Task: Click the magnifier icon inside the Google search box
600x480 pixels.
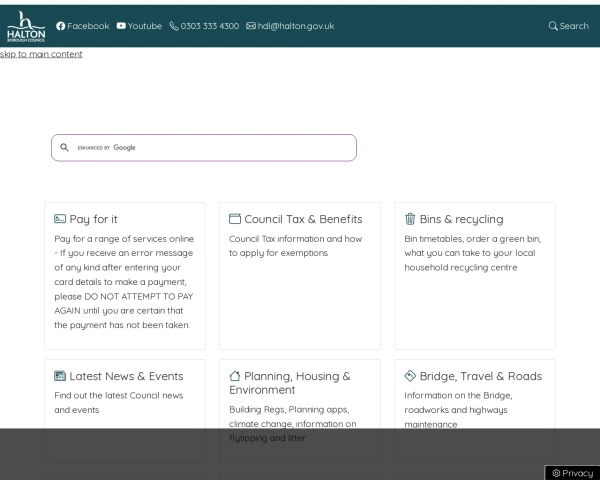Action: [64, 148]
